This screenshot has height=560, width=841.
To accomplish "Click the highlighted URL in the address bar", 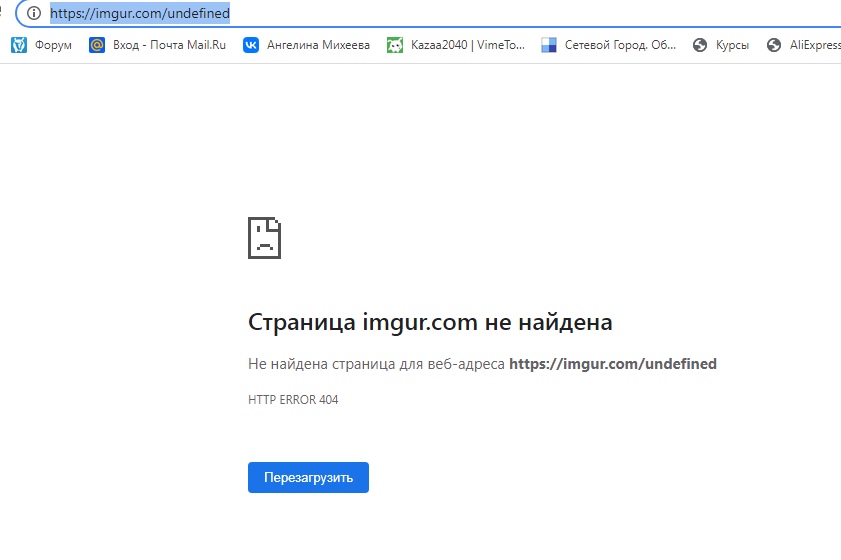I will pos(140,14).
